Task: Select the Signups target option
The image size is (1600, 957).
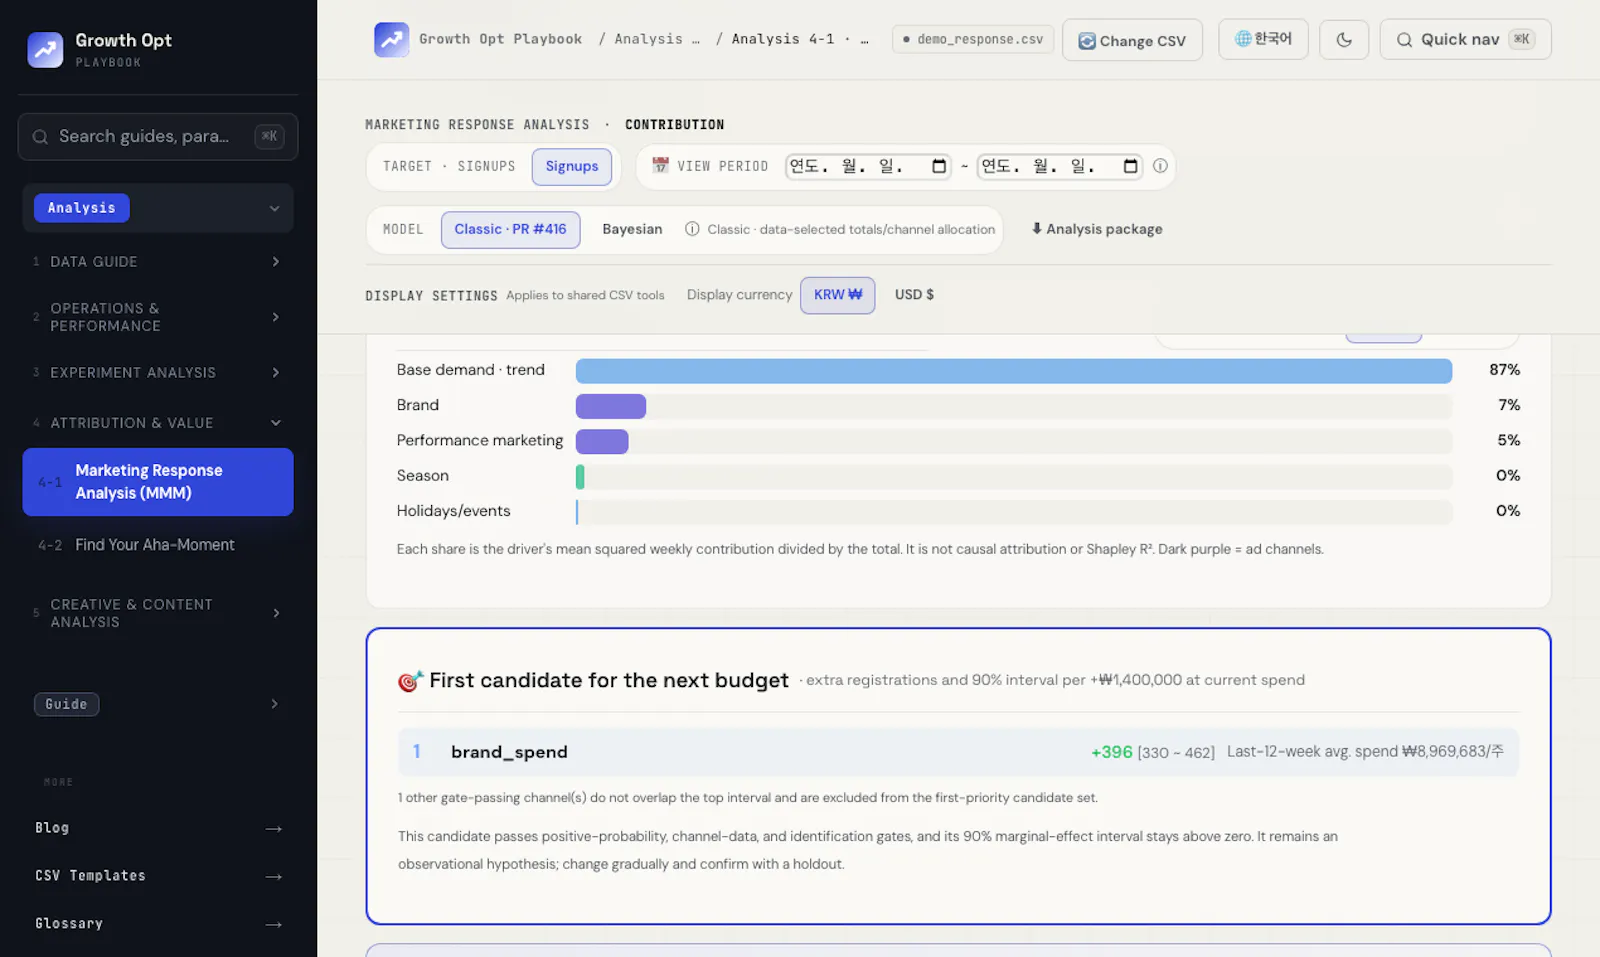Action: [x=572, y=166]
